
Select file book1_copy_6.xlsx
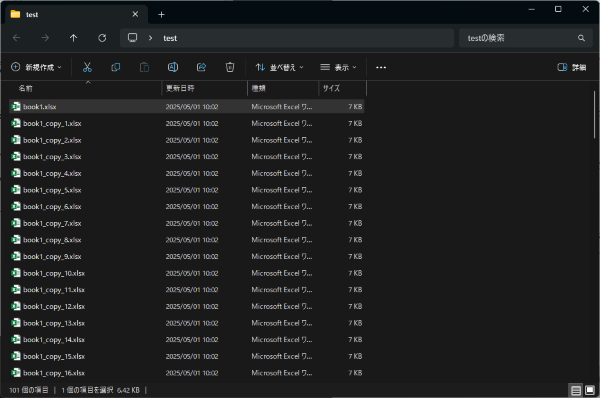point(187,207)
